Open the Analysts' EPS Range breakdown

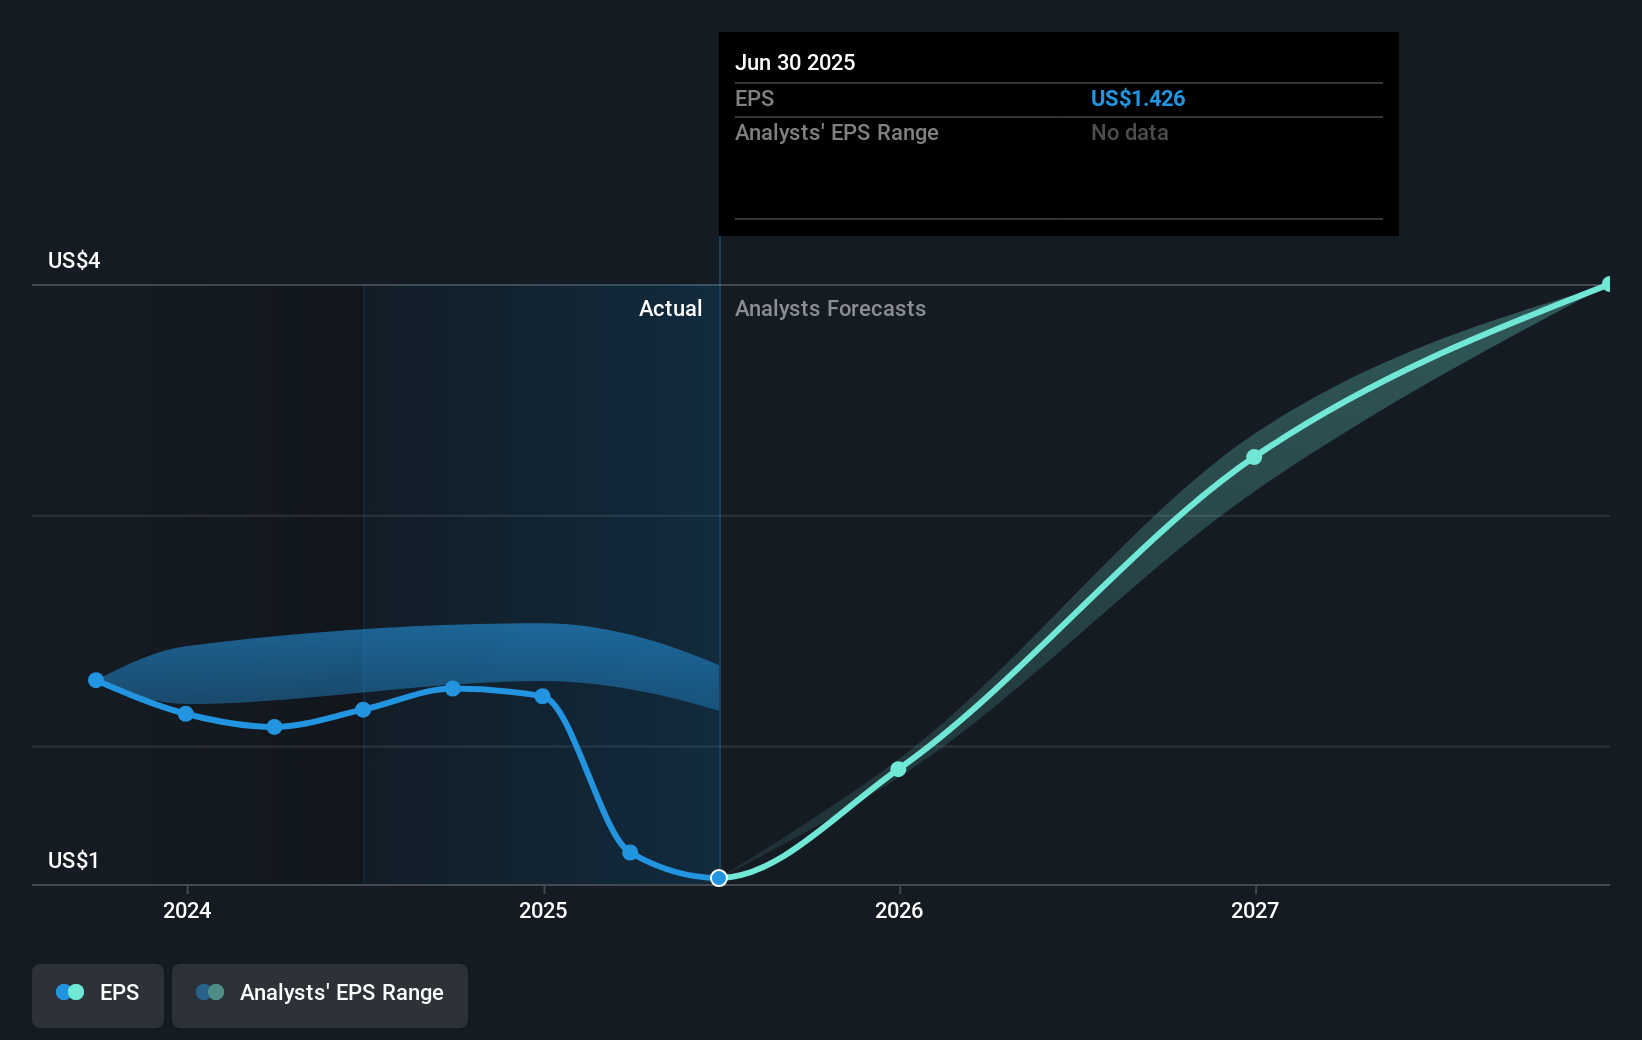click(837, 132)
